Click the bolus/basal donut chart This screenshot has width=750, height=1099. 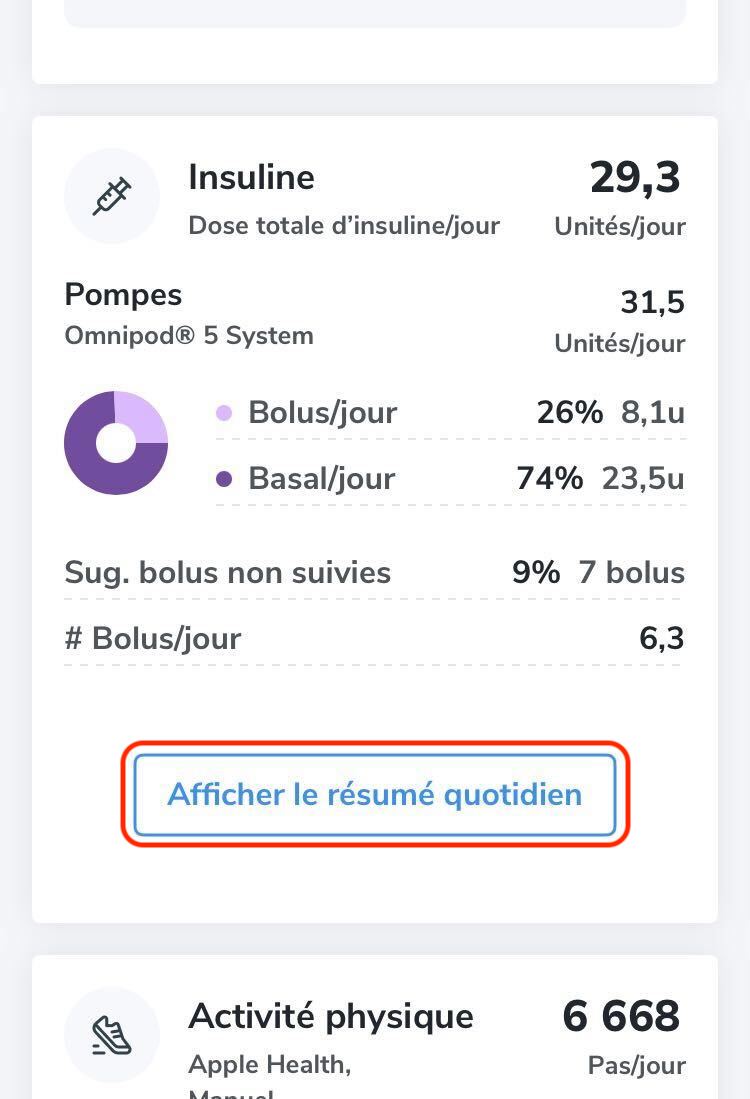pos(116,443)
